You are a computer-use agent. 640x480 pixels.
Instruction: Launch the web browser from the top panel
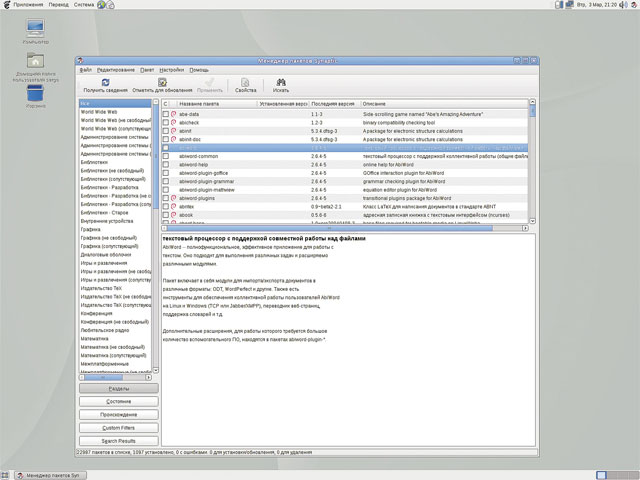(101, 4)
